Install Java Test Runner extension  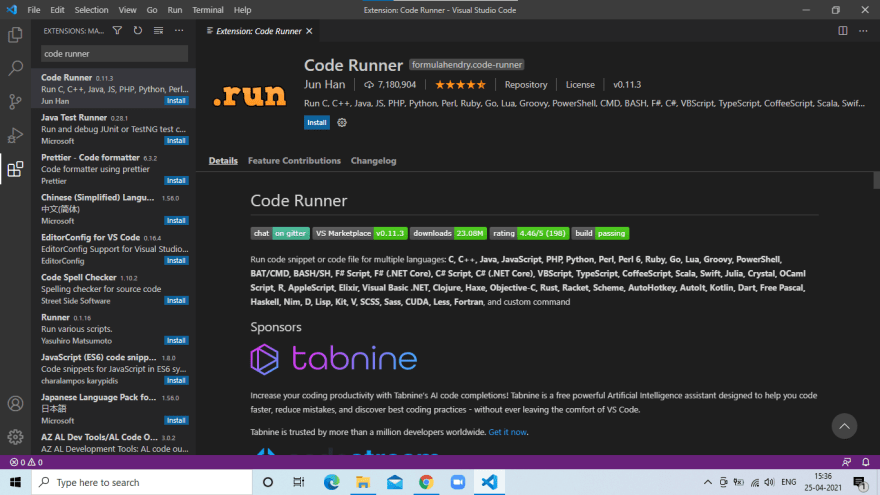(x=176, y=141)
